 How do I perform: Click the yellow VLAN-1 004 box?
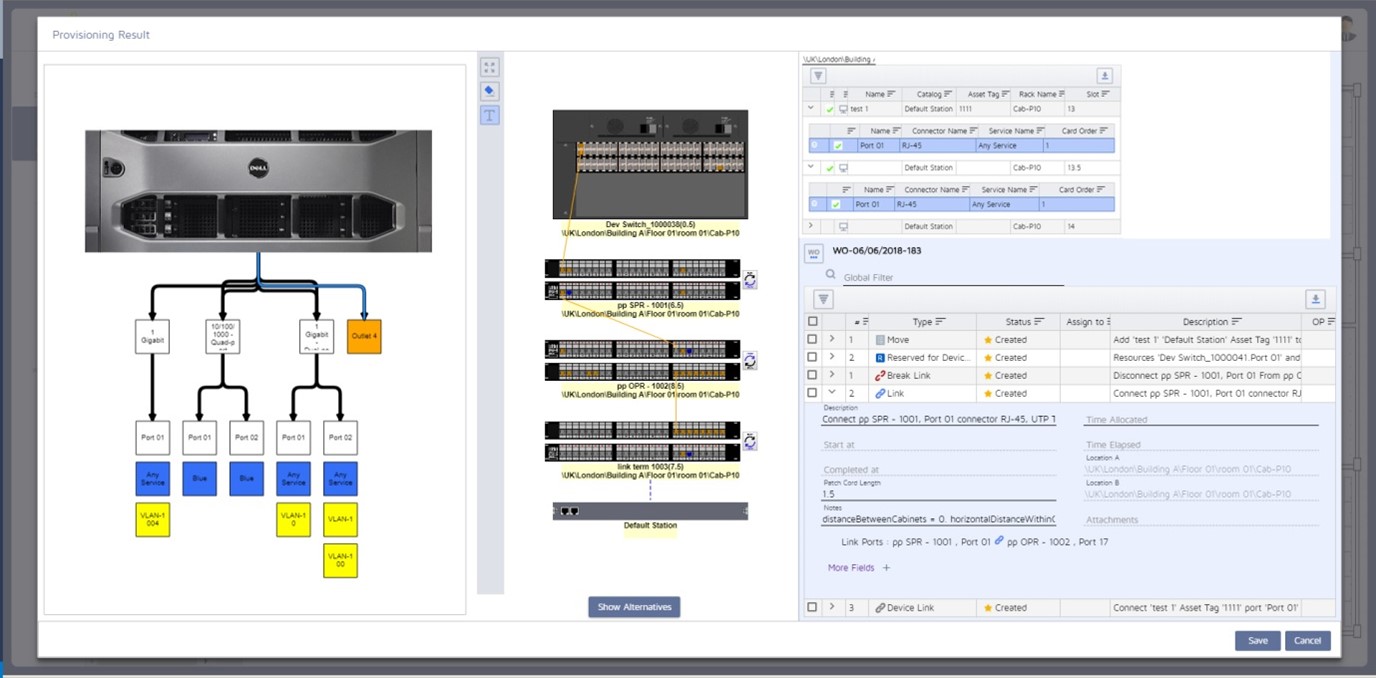pos(153,520)
